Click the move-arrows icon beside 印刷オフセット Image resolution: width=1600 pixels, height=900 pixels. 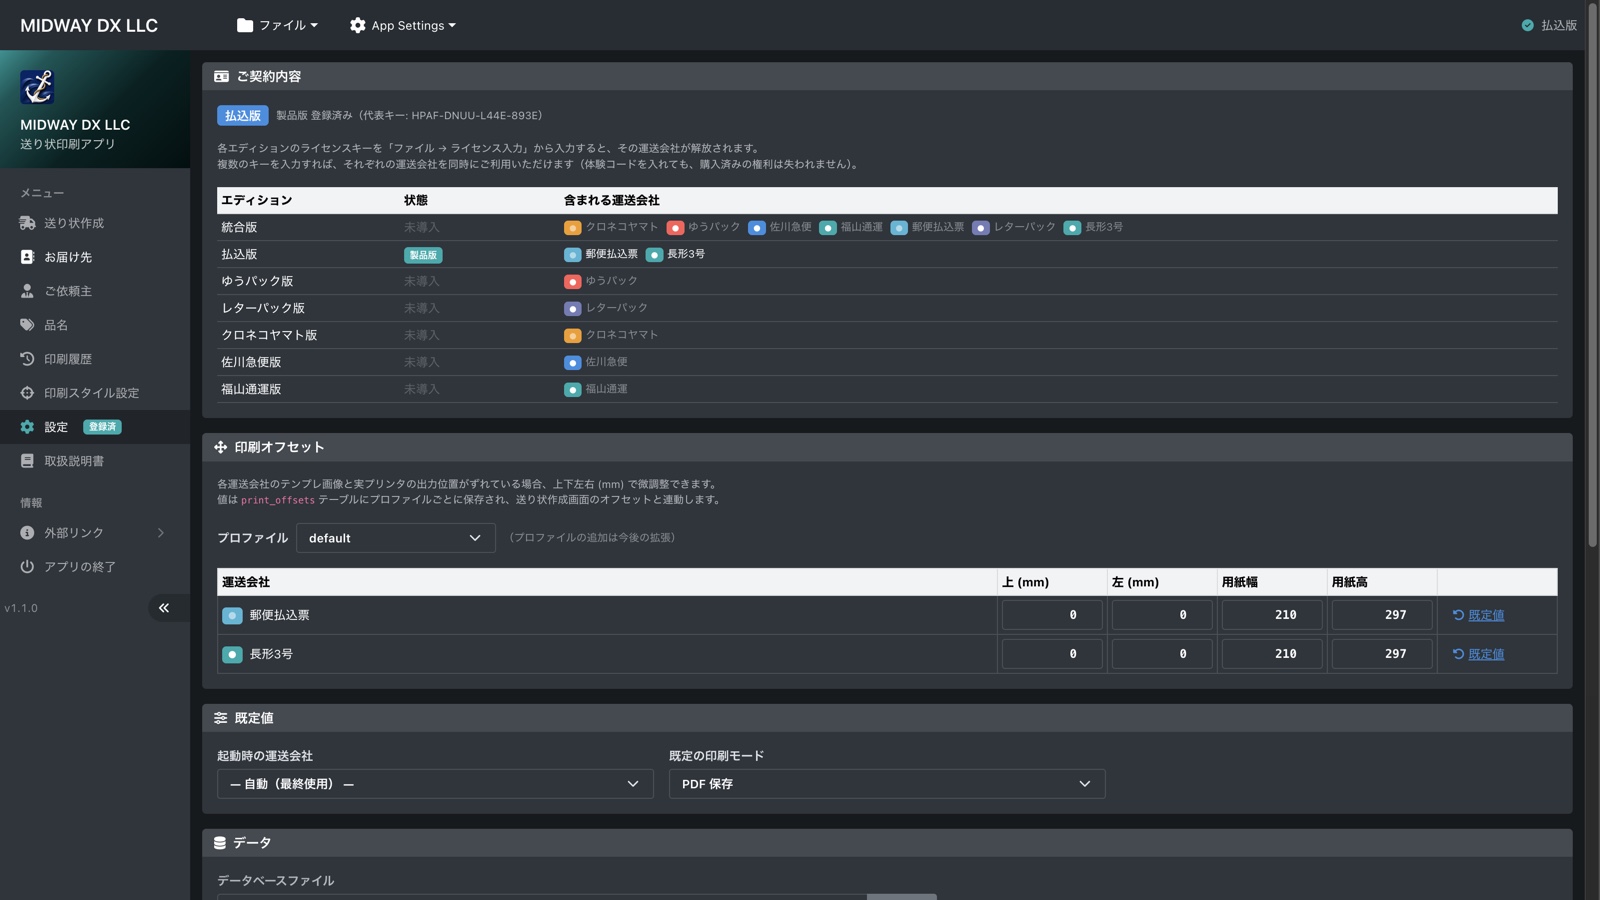pyautogui.click(x=220, y=447)
